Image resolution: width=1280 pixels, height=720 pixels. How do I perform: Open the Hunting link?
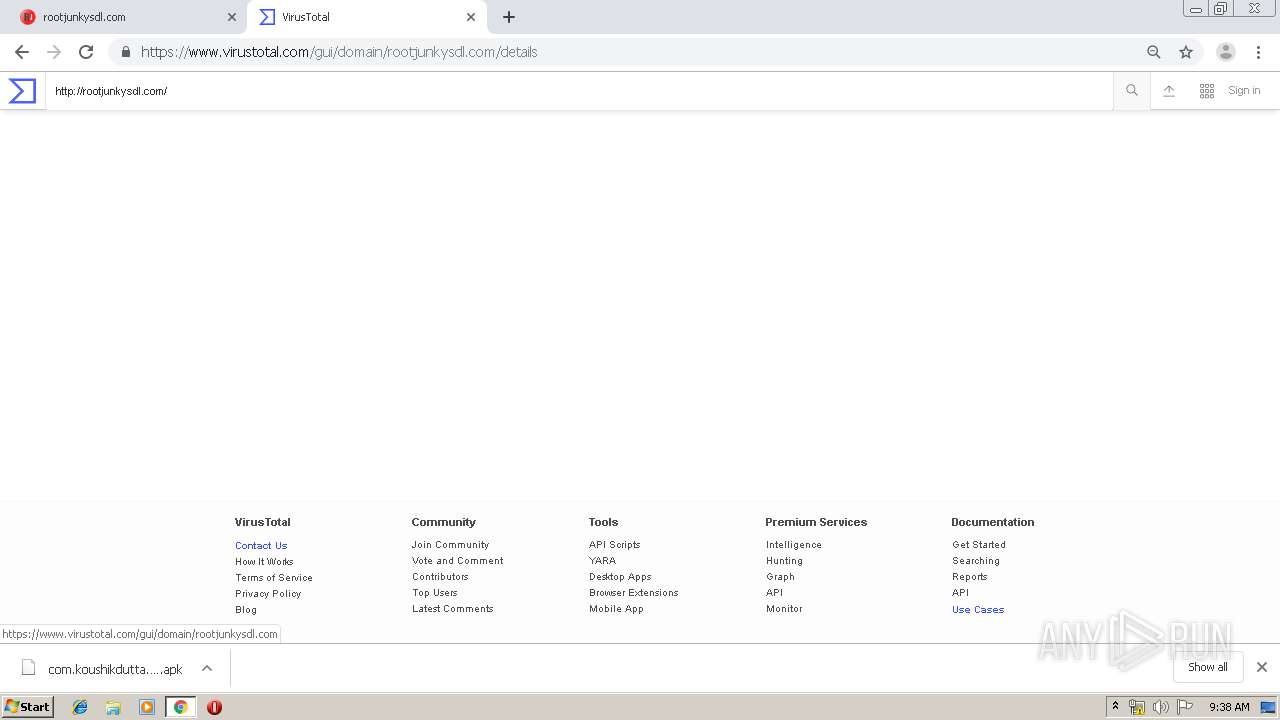(784, 560)
